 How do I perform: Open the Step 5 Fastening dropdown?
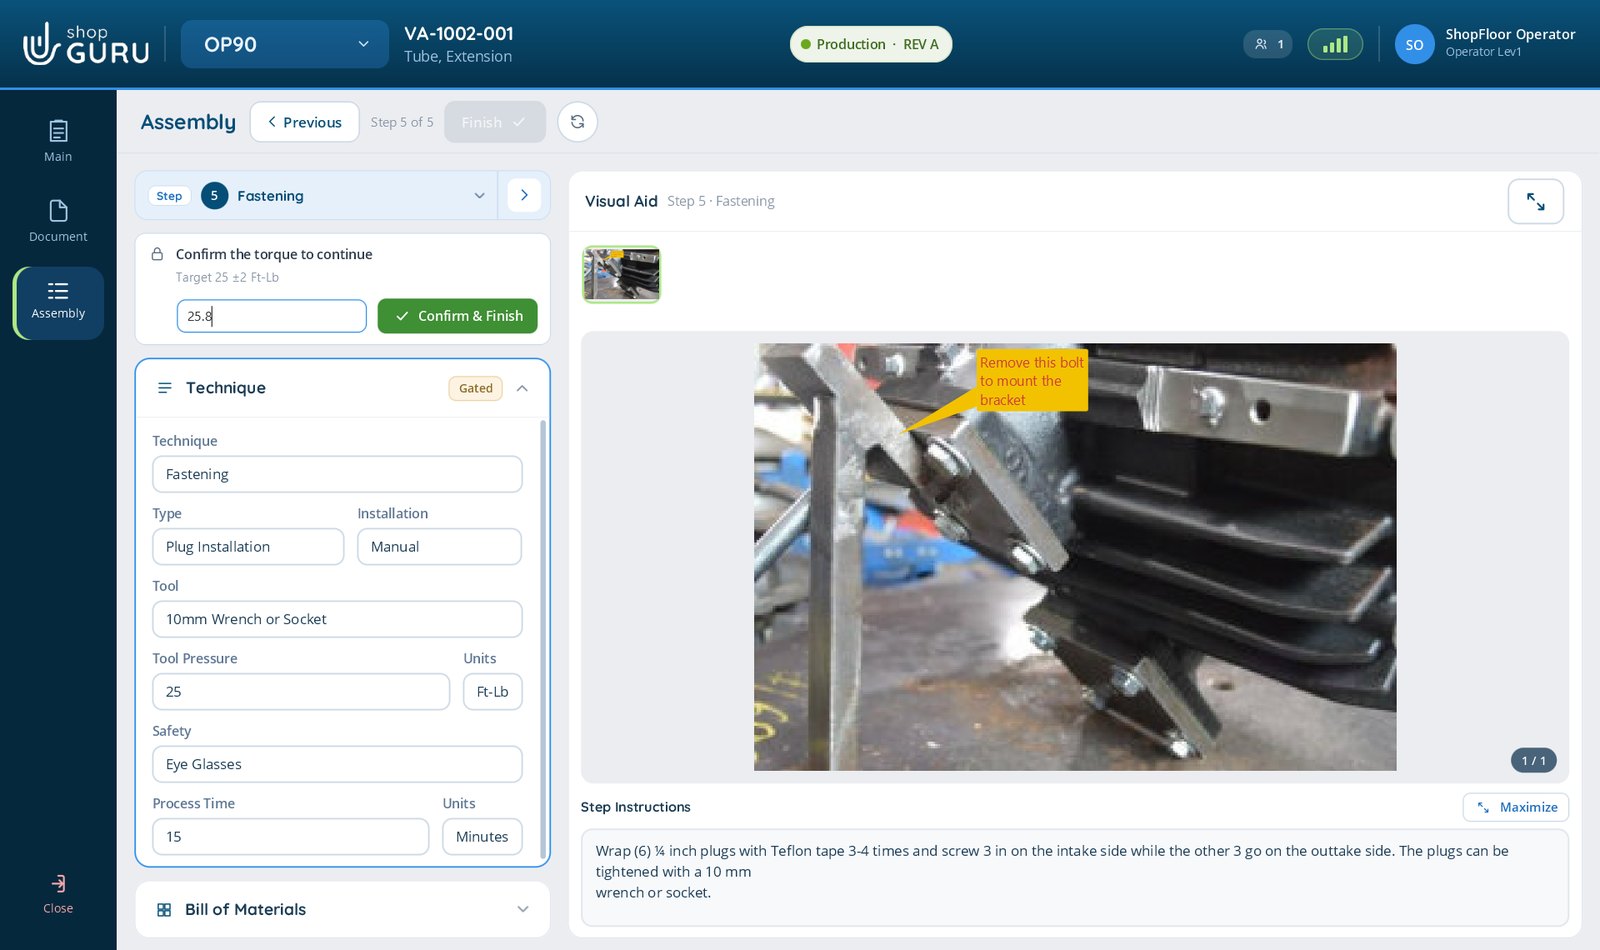click(x=316, y=196)
